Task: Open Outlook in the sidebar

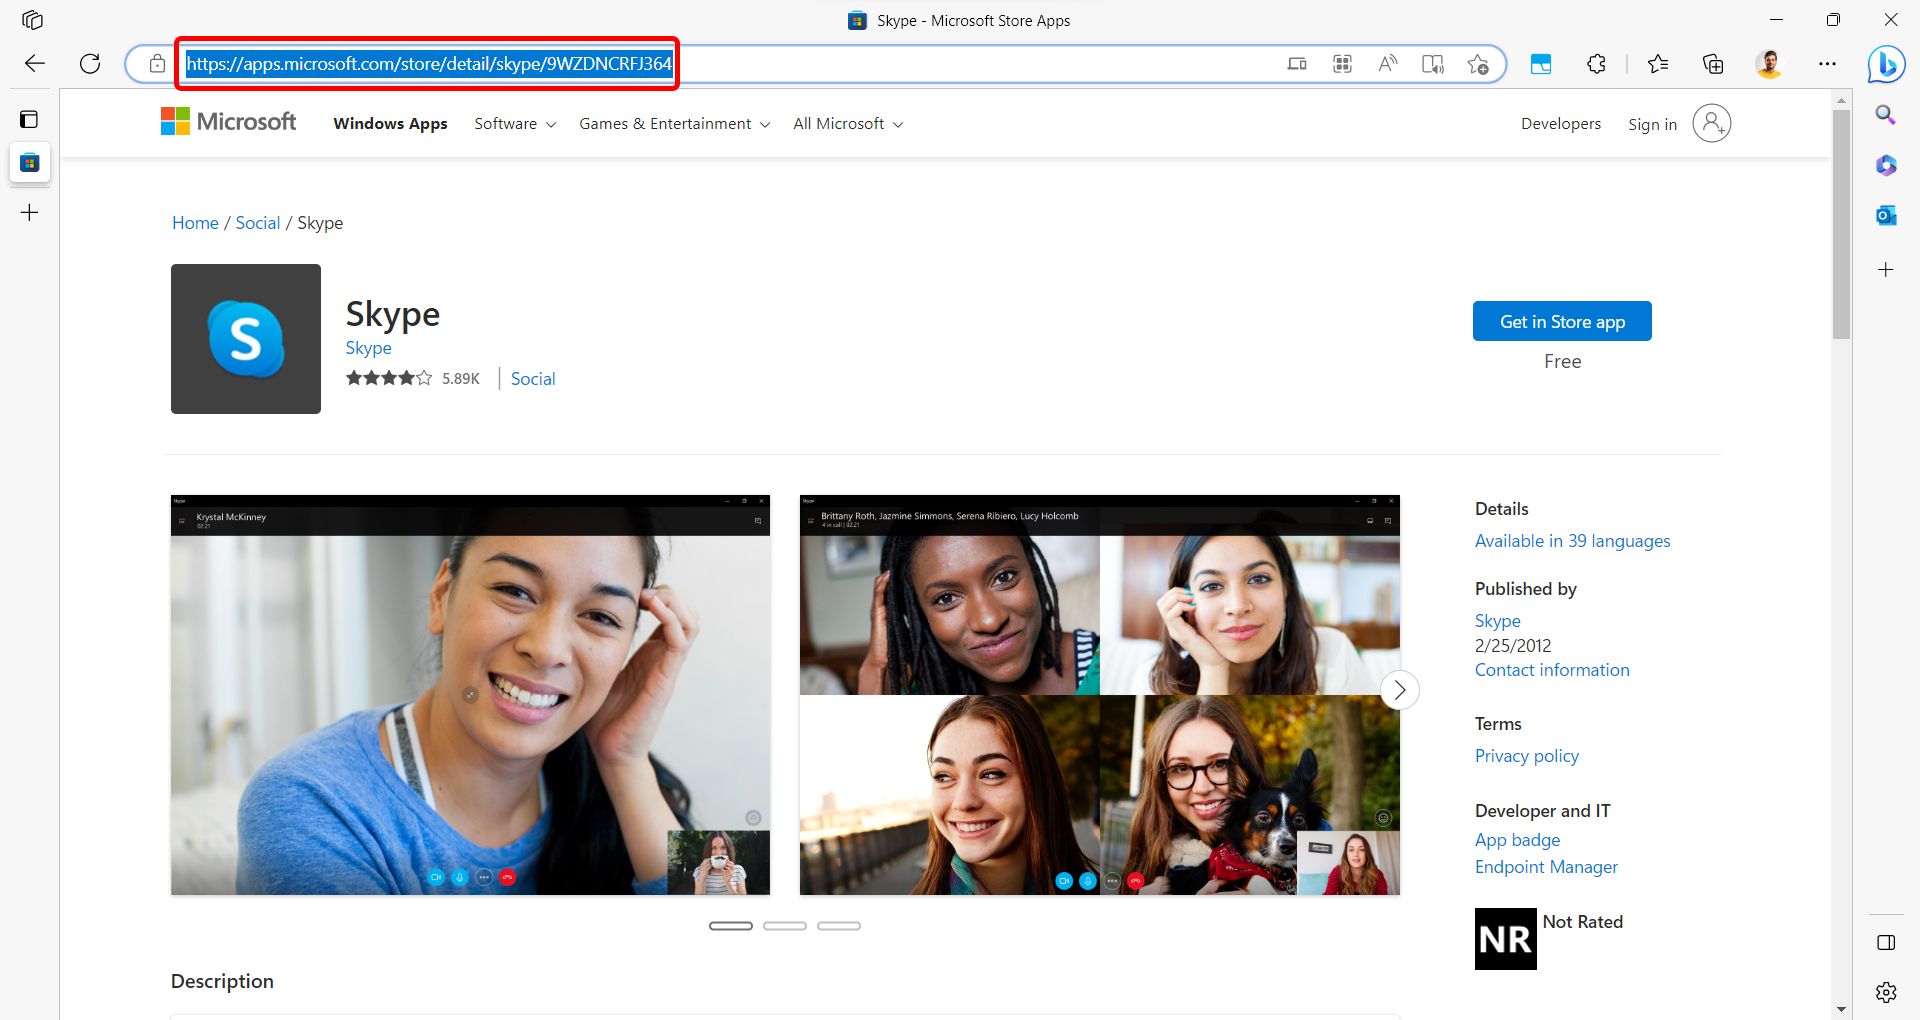Action: click(1886, 215)
